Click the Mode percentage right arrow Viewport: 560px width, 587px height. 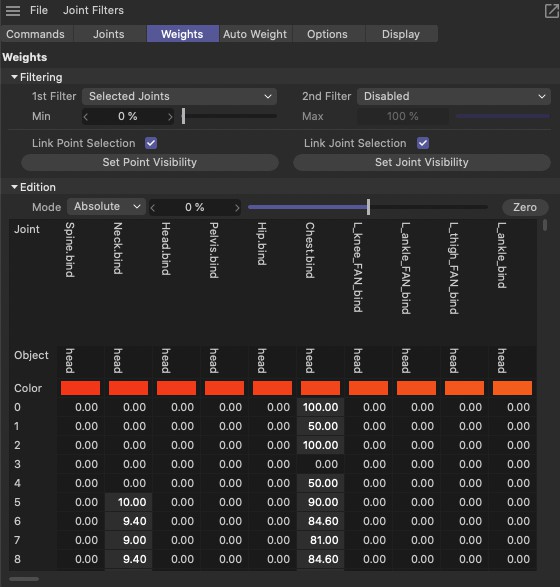click(x=237, y=208)
